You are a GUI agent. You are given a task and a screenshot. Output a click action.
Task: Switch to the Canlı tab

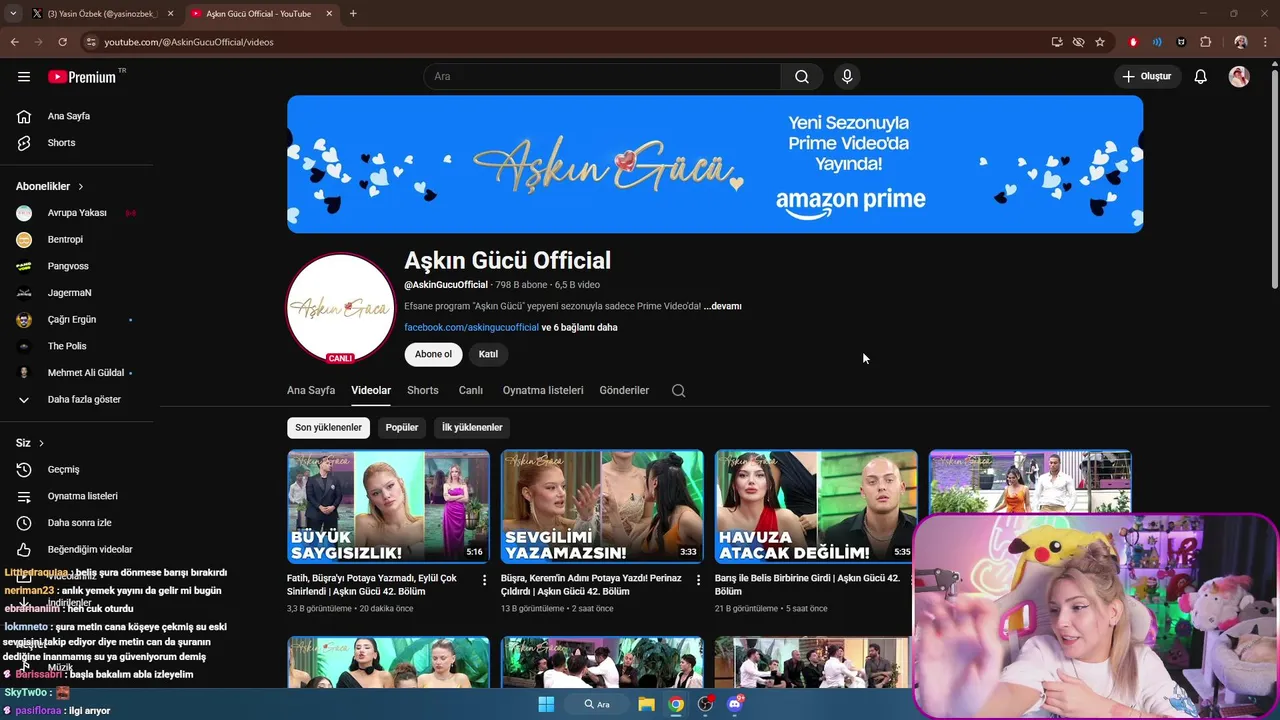471,390
